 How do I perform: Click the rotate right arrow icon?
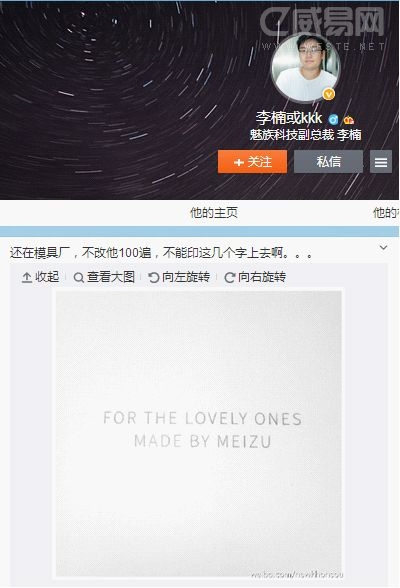(x=229, y=278)
